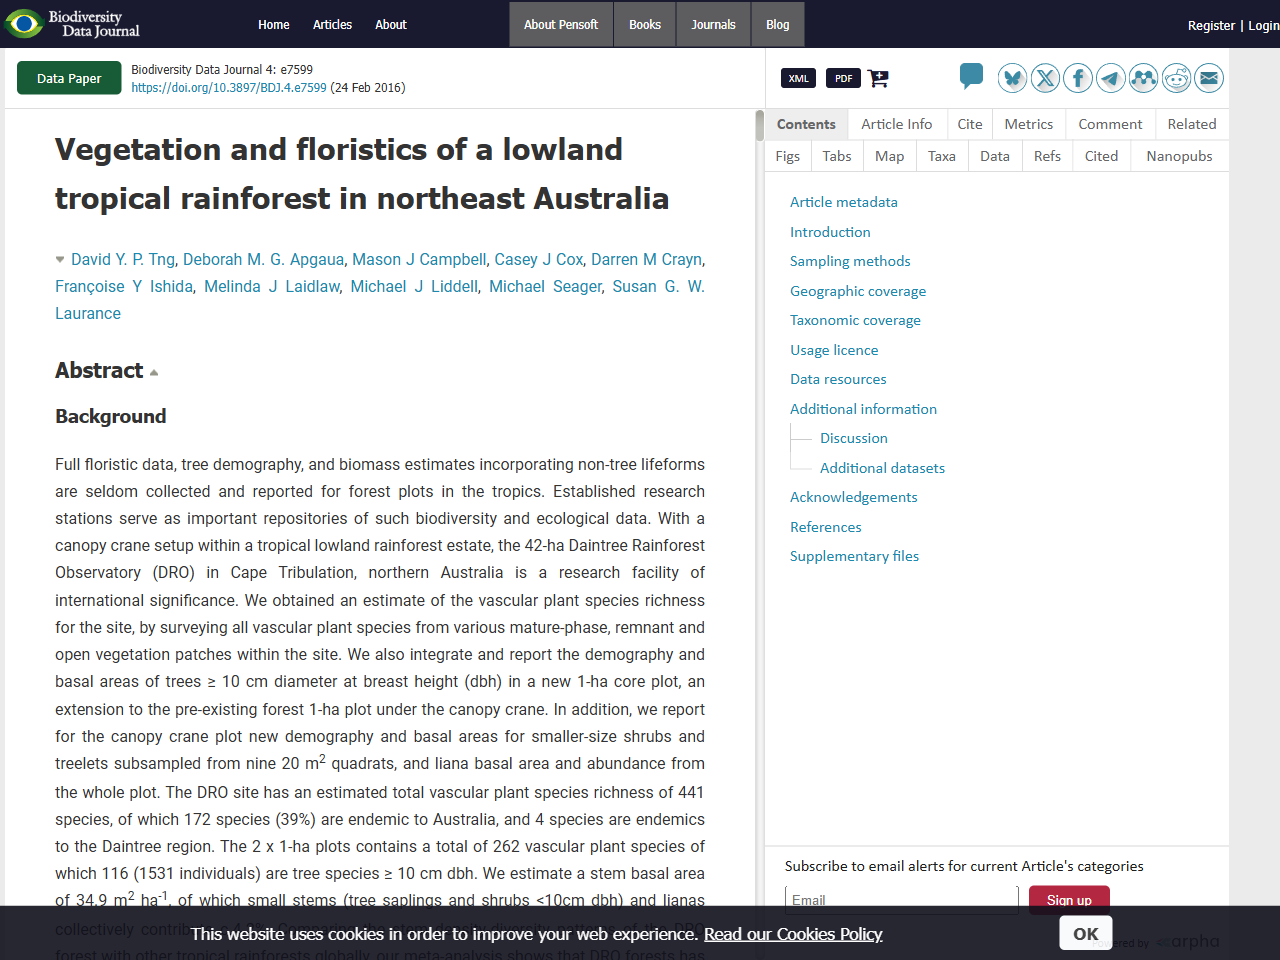Add the article to cart
Image resolution: width=1280 pixels, height=960 pixels.
coord(878,77)
